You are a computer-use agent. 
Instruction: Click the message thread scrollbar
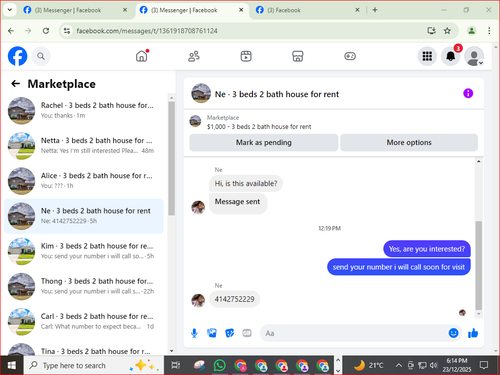coord(479,265)
